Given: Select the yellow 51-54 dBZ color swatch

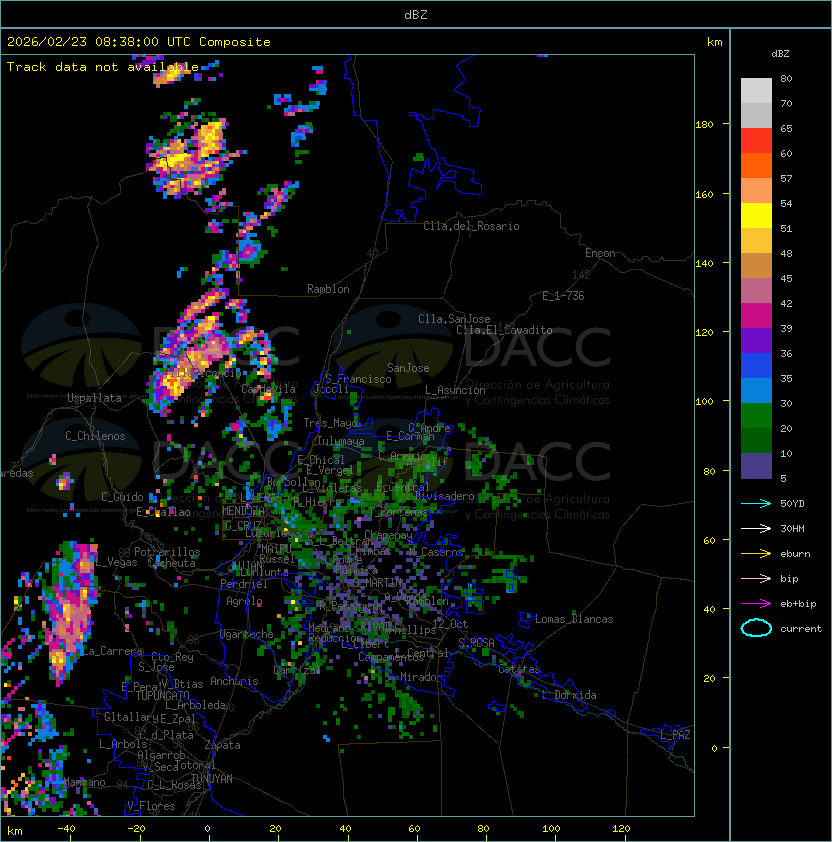Looking at the screenshot, I should click(x=756, y=216).
